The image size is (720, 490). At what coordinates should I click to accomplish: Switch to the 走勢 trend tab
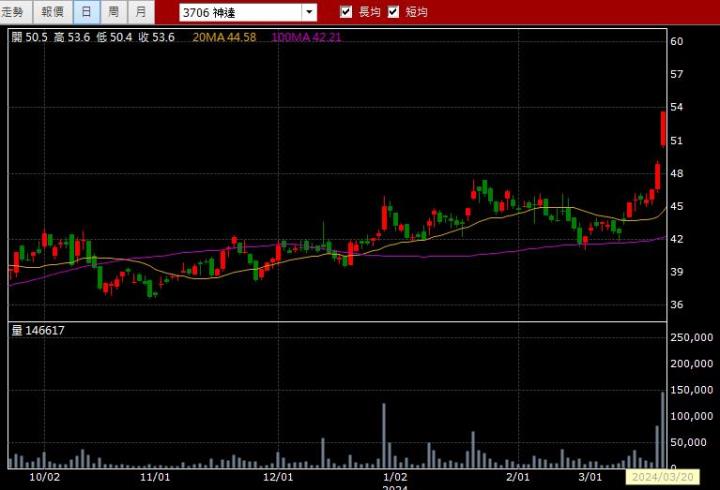(18, 12)
